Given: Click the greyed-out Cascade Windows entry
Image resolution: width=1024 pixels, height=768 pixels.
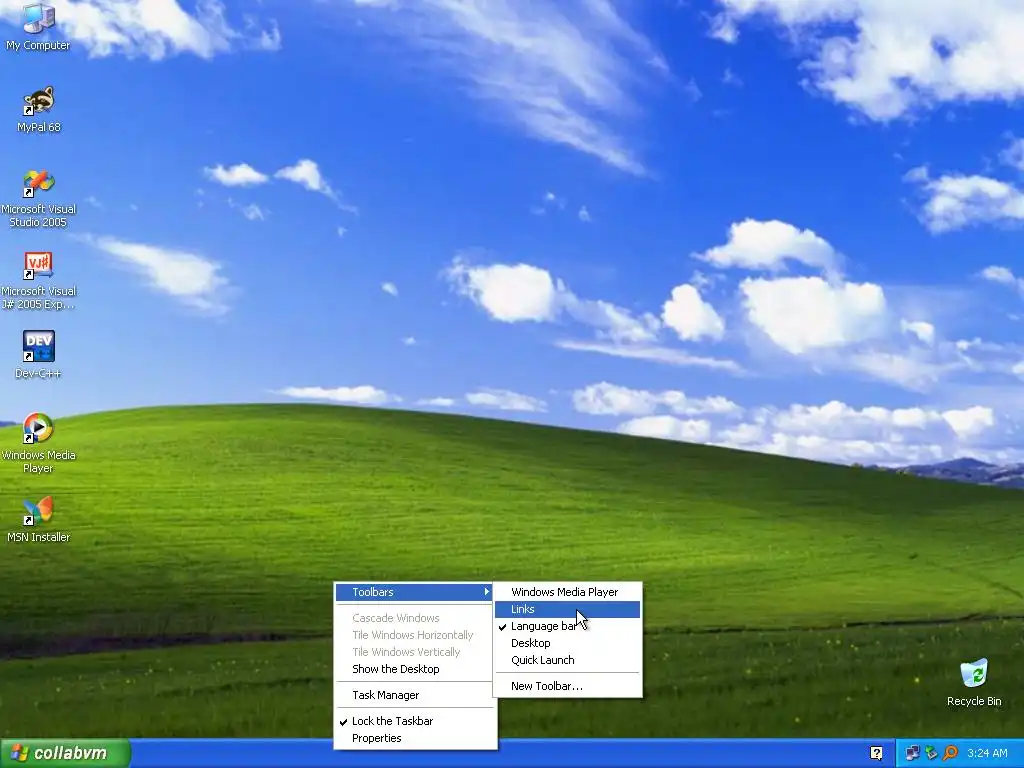Looking at the screenshot, I should coord(415,618).
